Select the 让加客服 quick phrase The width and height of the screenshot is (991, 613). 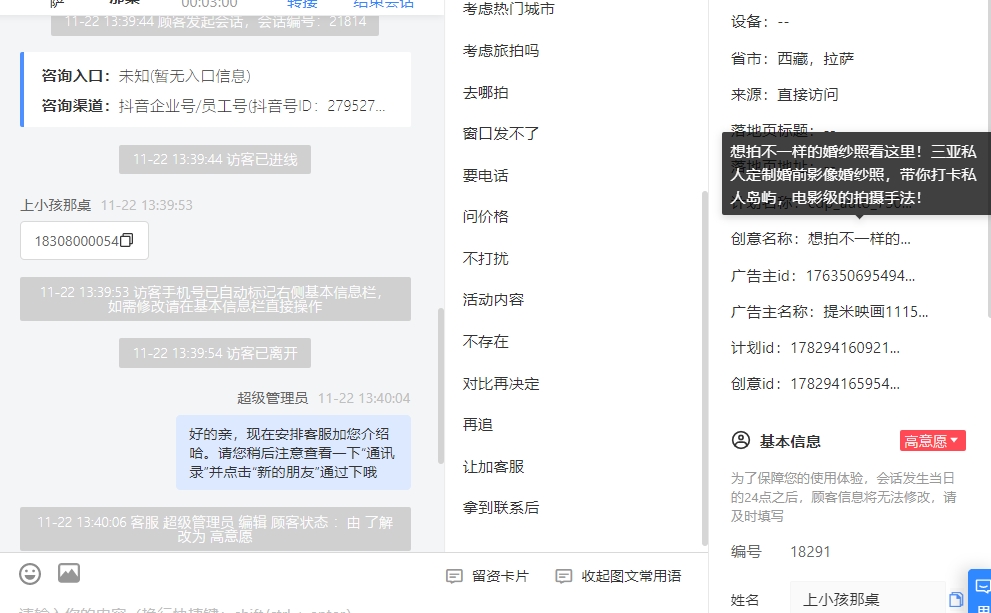pyautogui.click(x=493, y=467)
